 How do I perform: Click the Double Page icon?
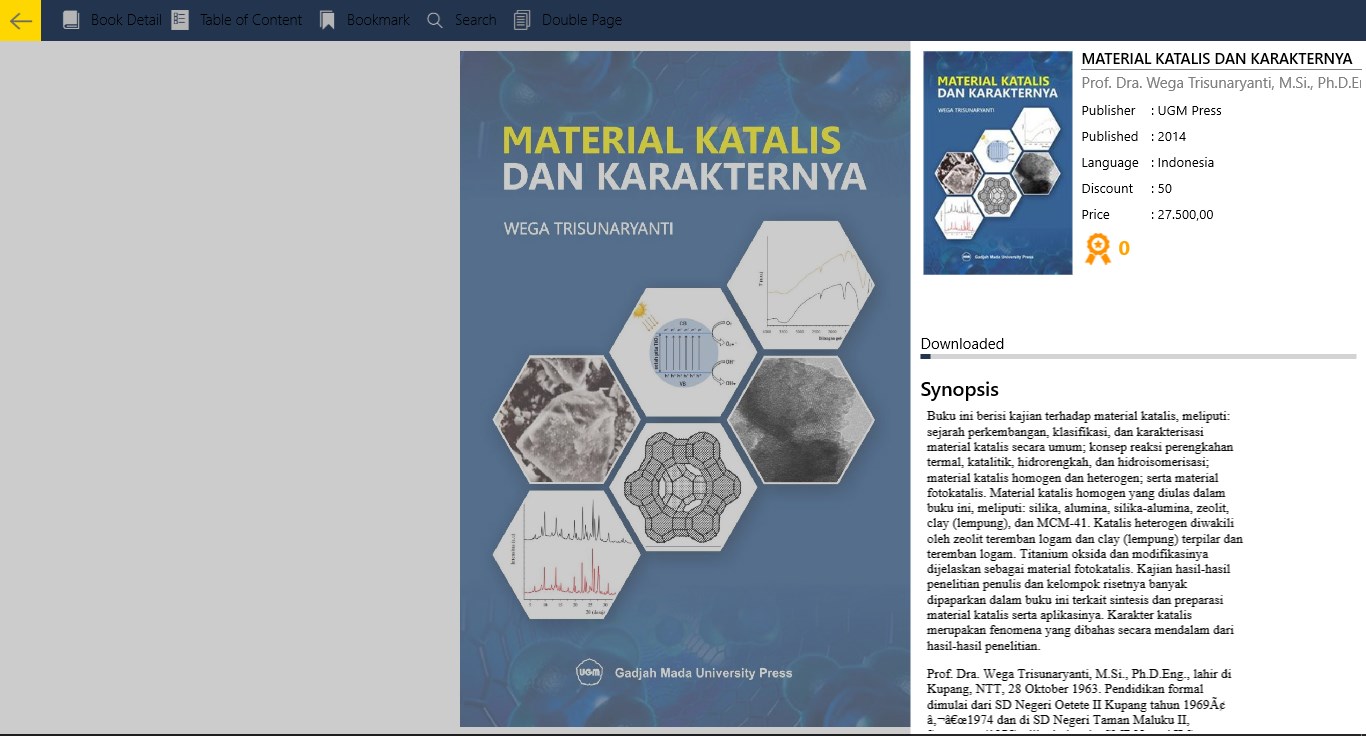pyautogui.click(x=522, y=20)
